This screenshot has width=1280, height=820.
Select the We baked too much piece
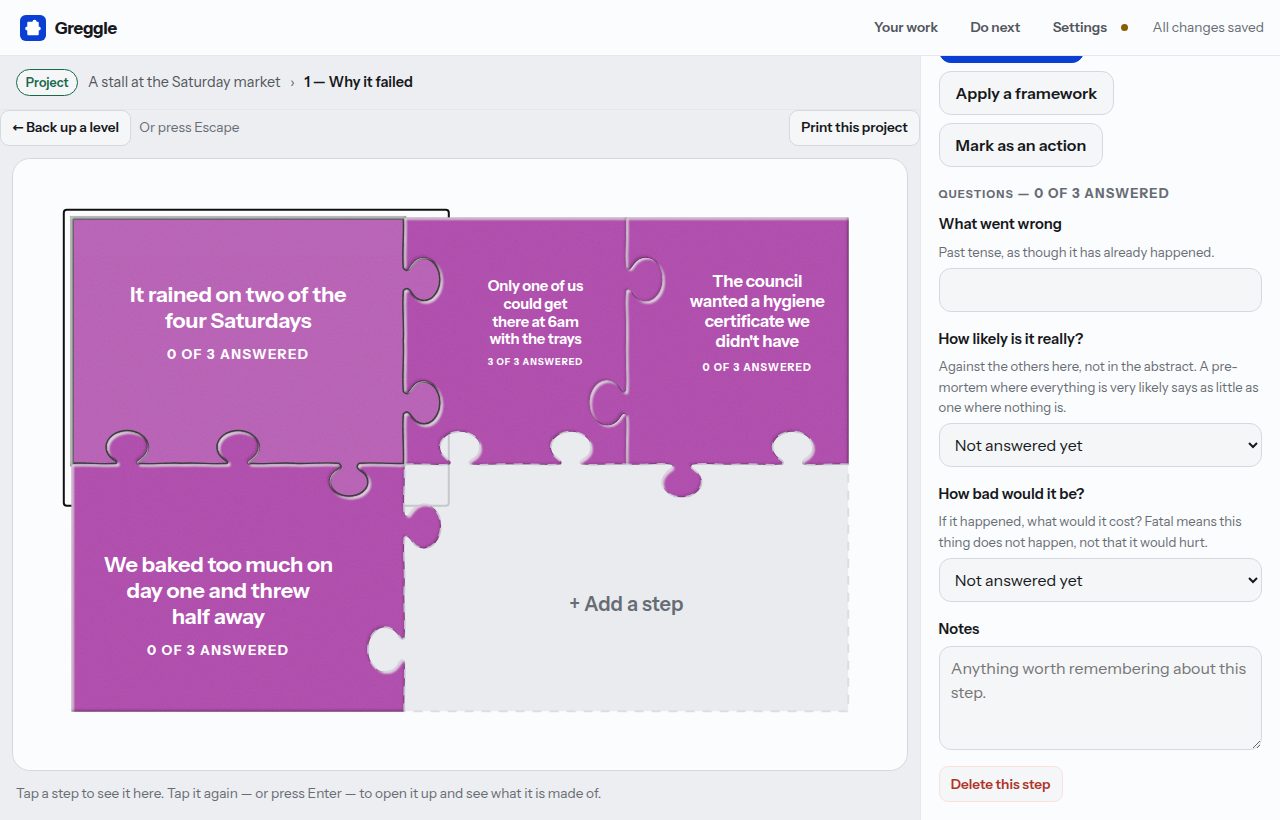click(x=238, y=588)
